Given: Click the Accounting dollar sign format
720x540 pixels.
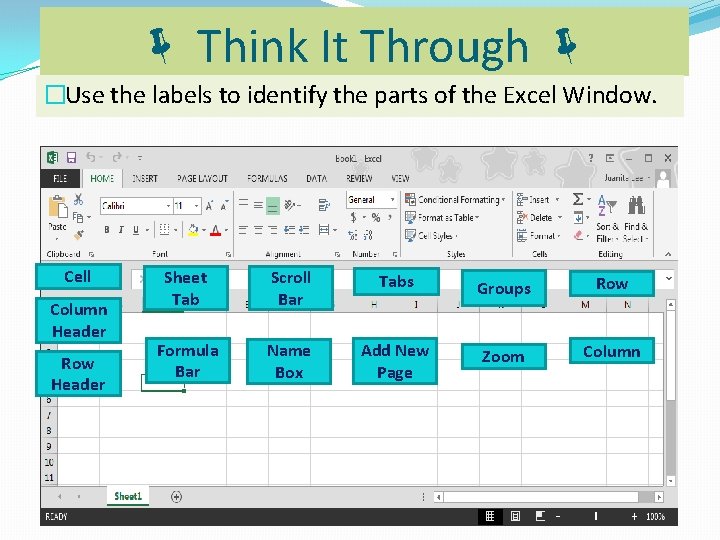Looking at the screenshot, I should [x=353, y=217].
